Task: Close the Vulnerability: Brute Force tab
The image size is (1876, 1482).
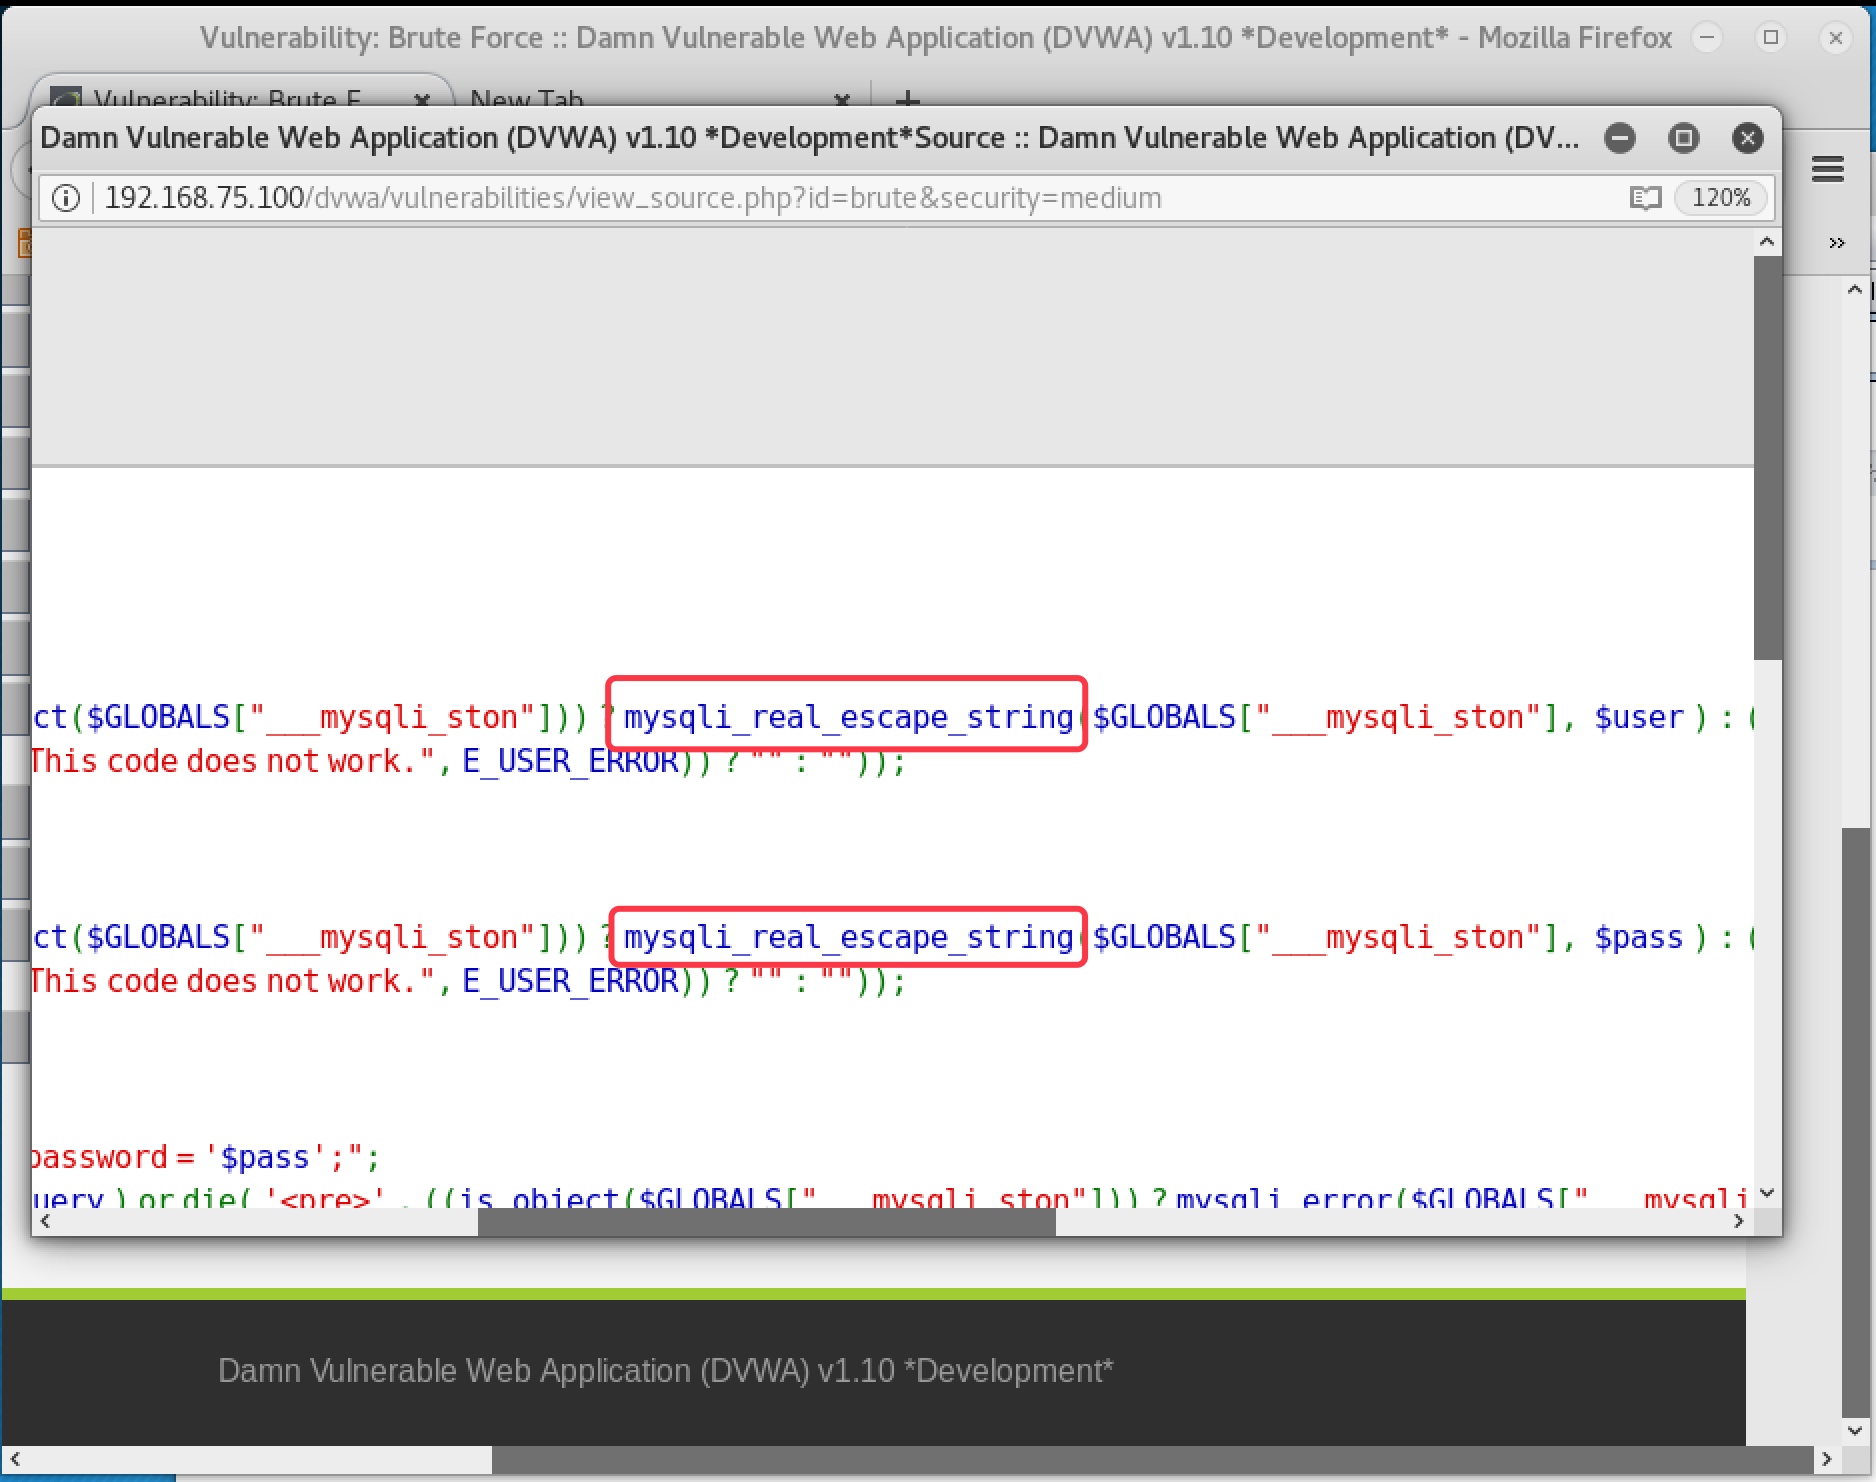Action: point(422,99)
